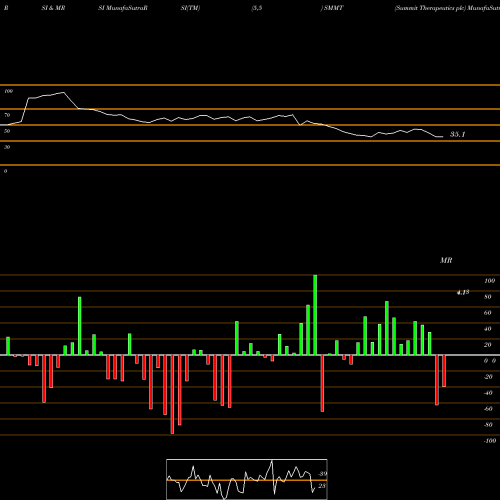The width and height of the screenshot is (500, 500).
Task: Click the MR right-axis label '-20'
Action: pos(488,377)
